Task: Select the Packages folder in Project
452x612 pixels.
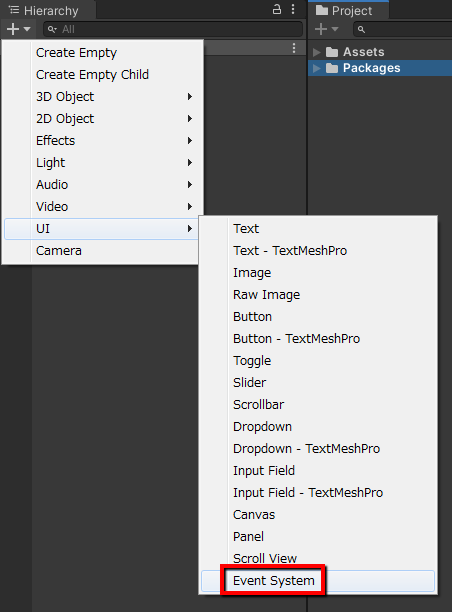Action: click(380, 68)
